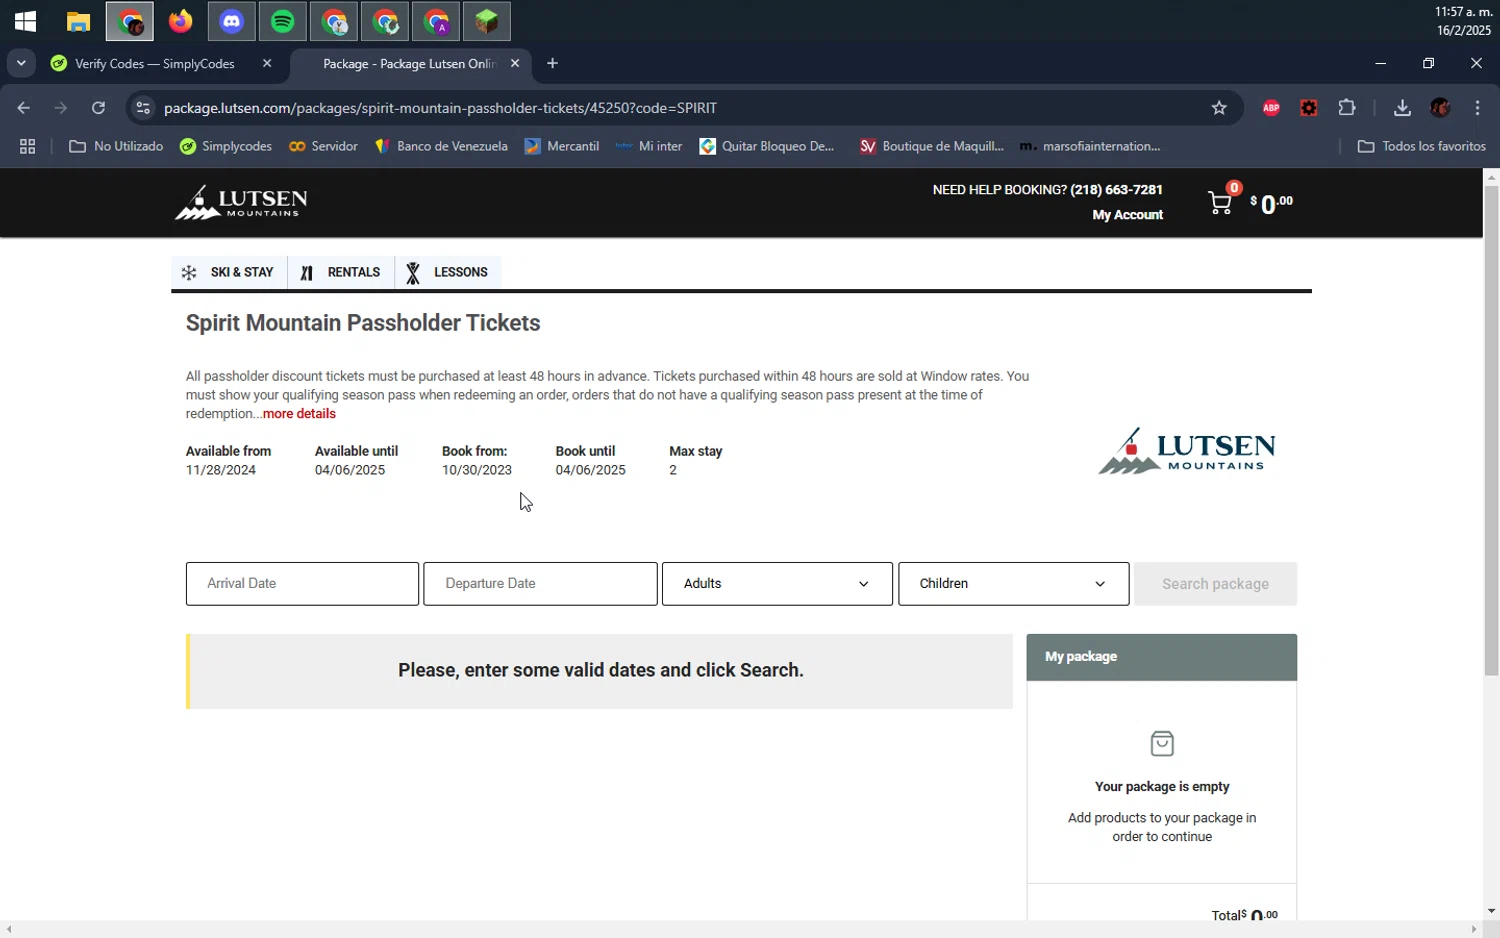Open Simplycodes bookmark

226,147
